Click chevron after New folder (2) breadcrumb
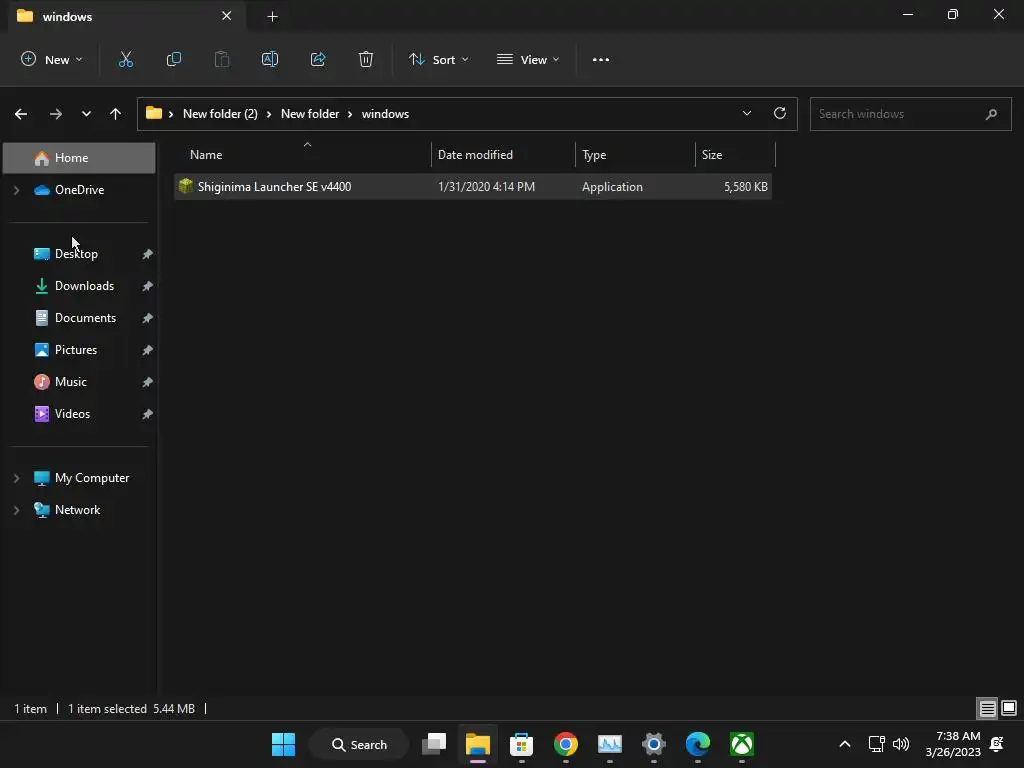 268,114
